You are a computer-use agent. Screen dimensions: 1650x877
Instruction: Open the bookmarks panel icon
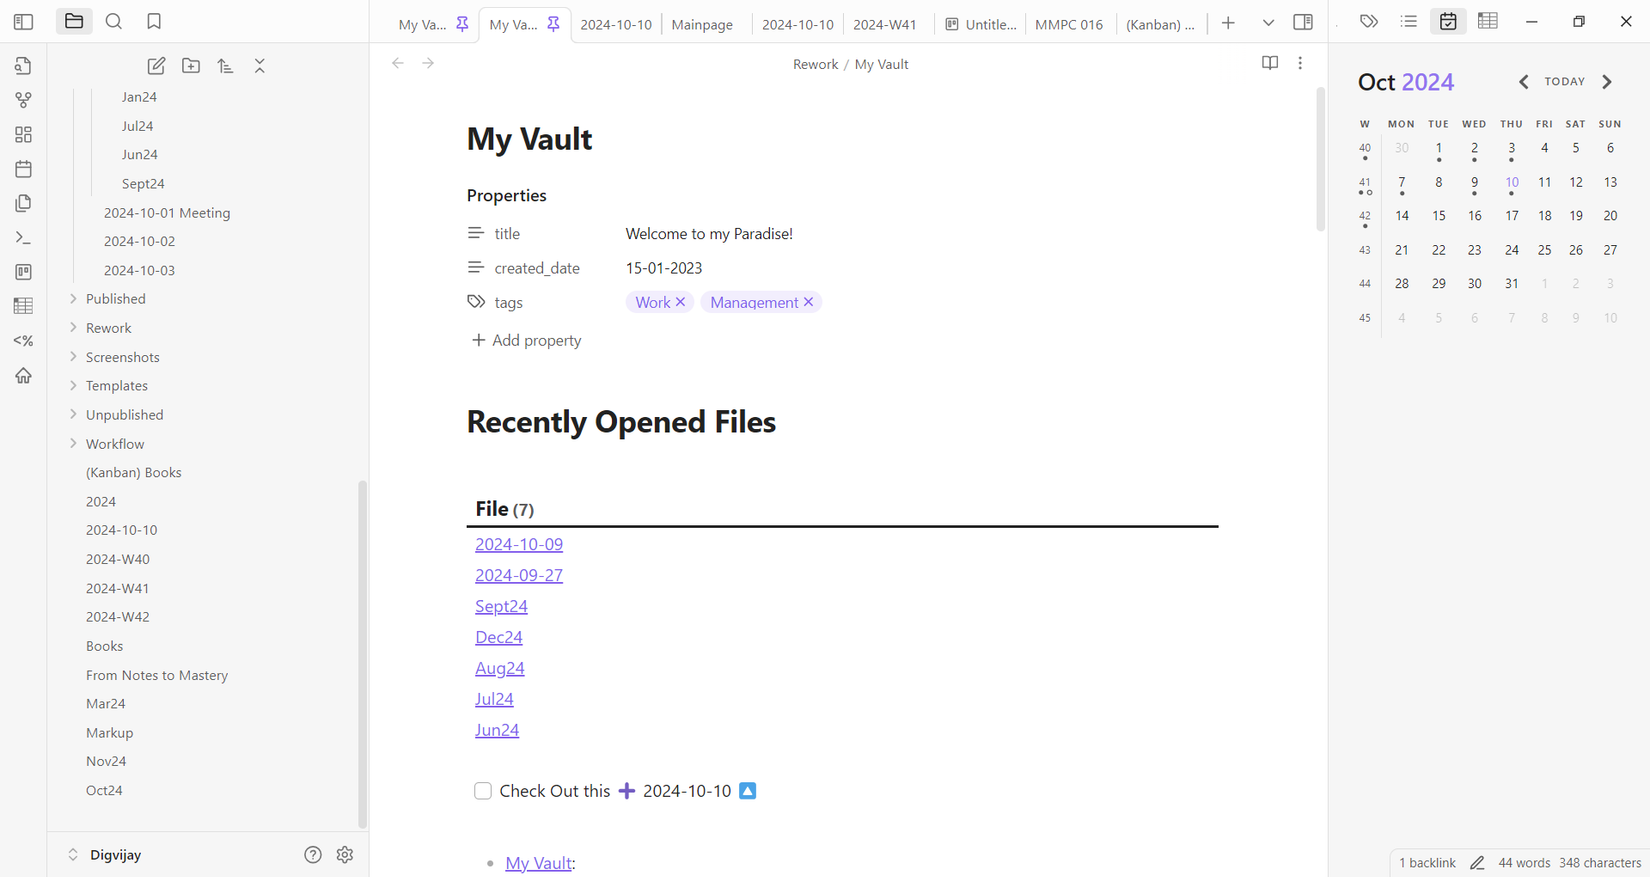pos(154,21)
